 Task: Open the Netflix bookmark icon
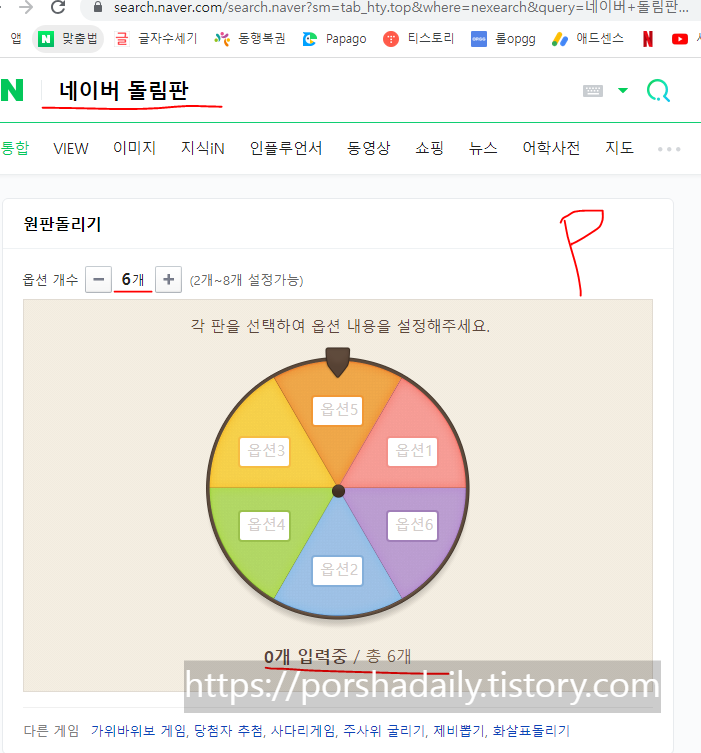[648, 39]
